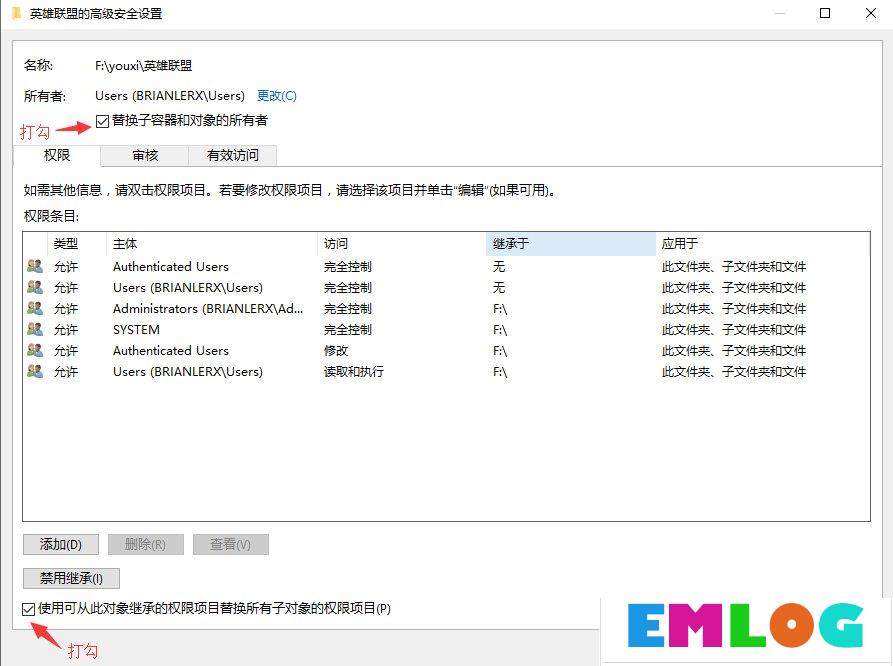Sort by the 应用于 column header
893x666 pixels.
point(763,244)
